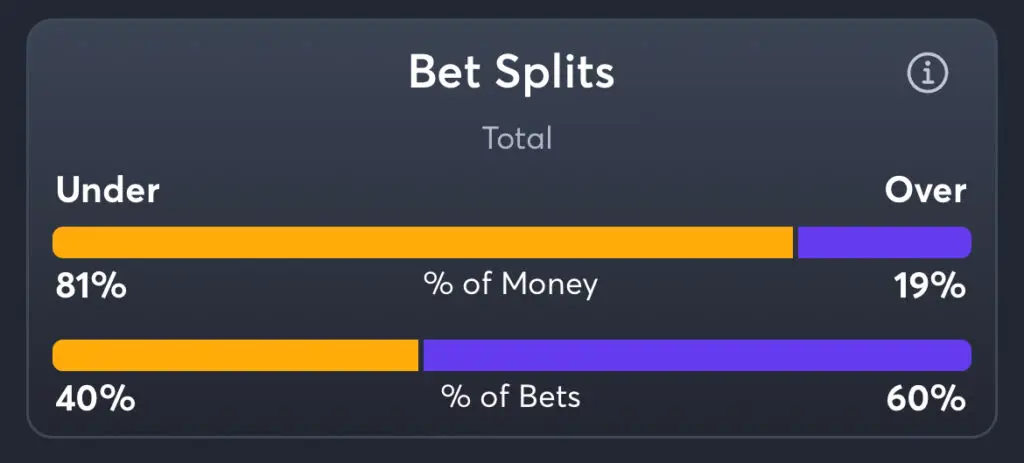1024x463 pixels.
Task: Click the Over heading label
Action: tap(925, 191)
